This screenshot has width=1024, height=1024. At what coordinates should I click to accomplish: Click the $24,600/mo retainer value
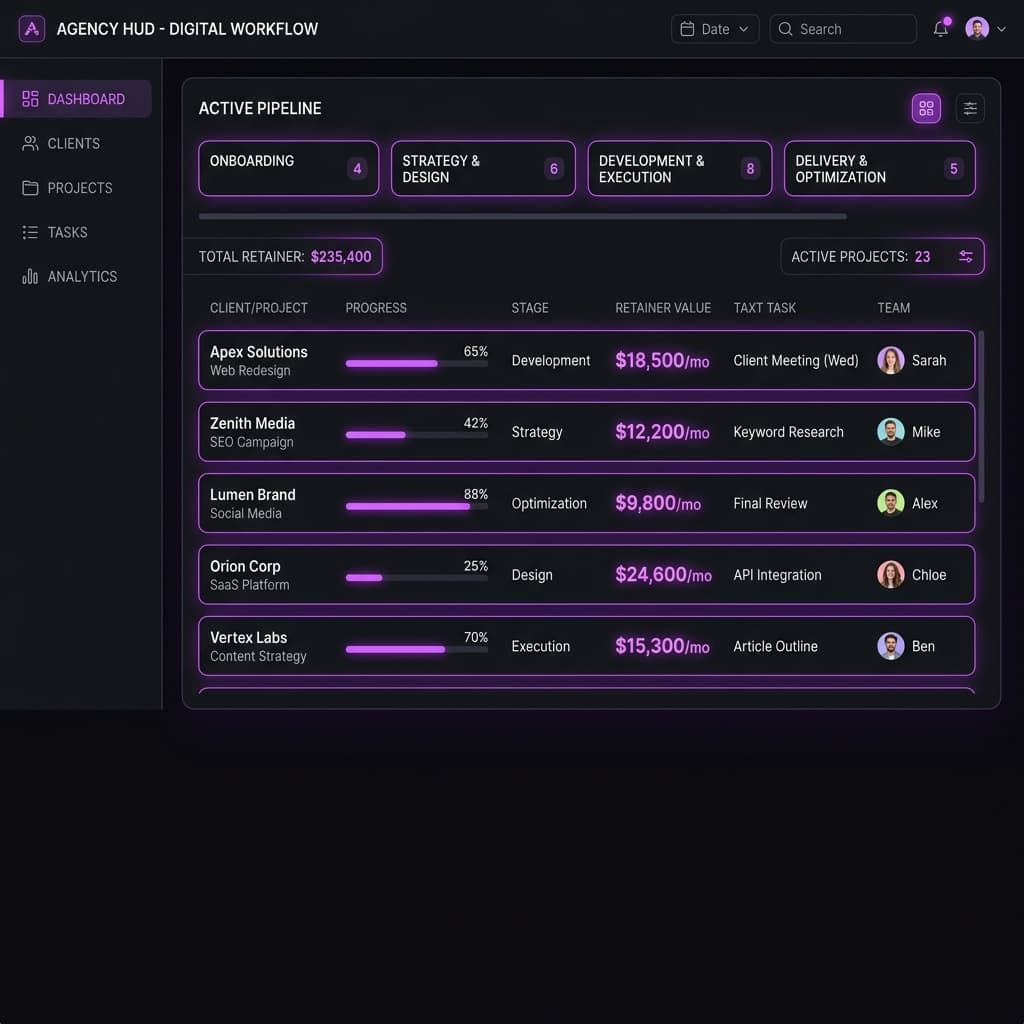[x=664, y=575]
